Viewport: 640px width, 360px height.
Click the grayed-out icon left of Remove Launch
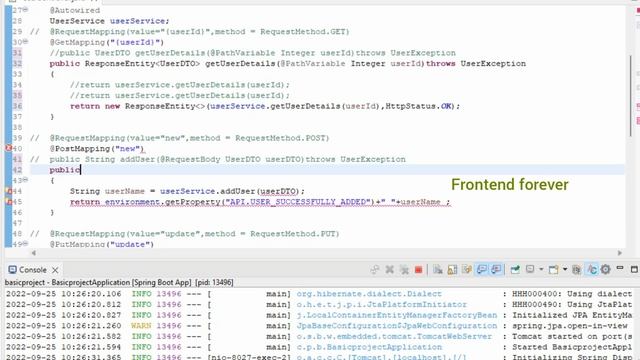(x=375, y=269)
